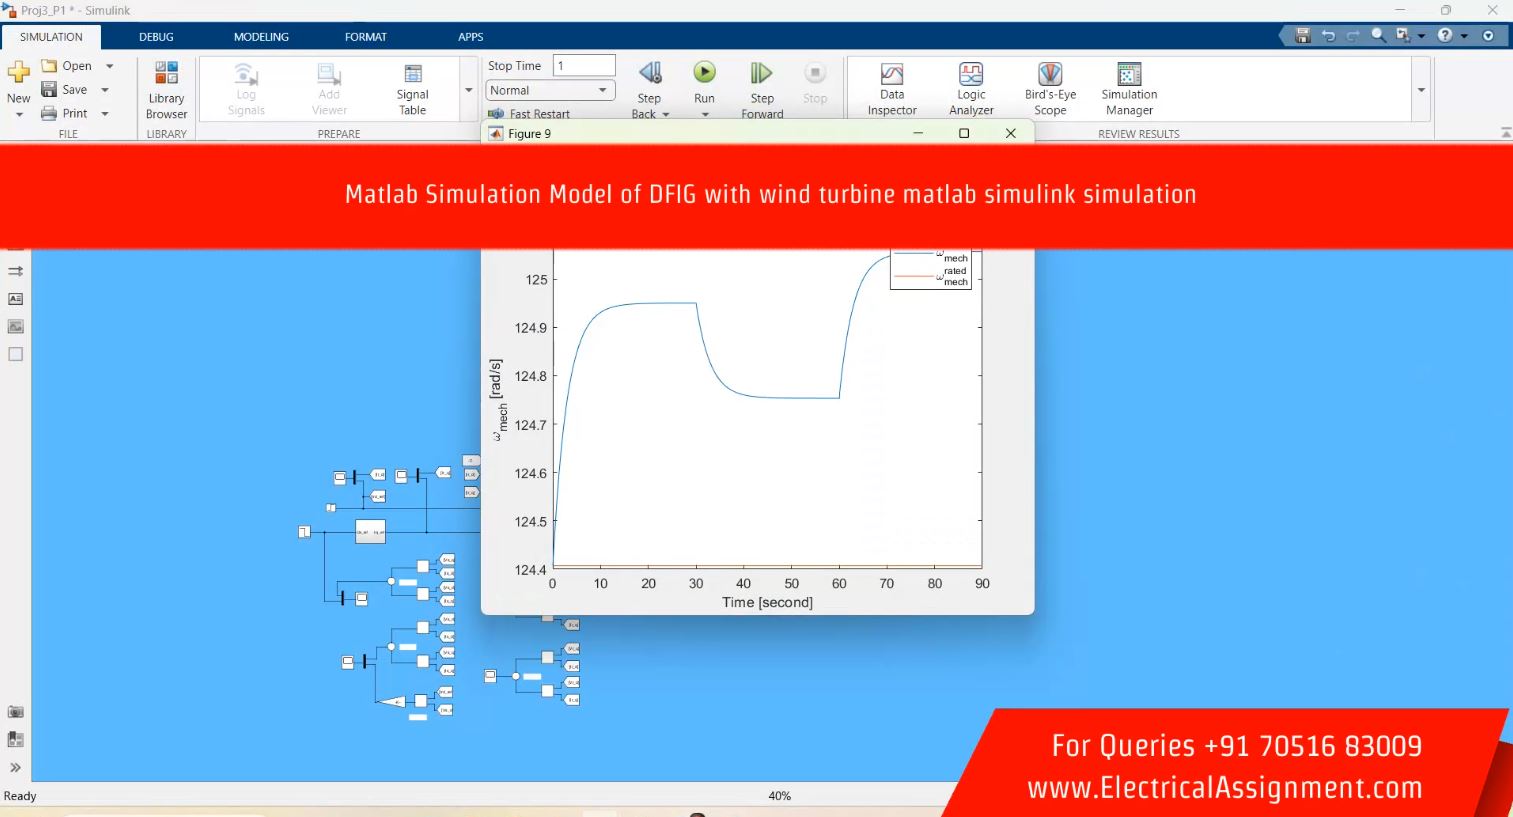Expand the Favorite Commands dropdown arrow
Screen dimensions: 1513x817
click(1421, 36)
